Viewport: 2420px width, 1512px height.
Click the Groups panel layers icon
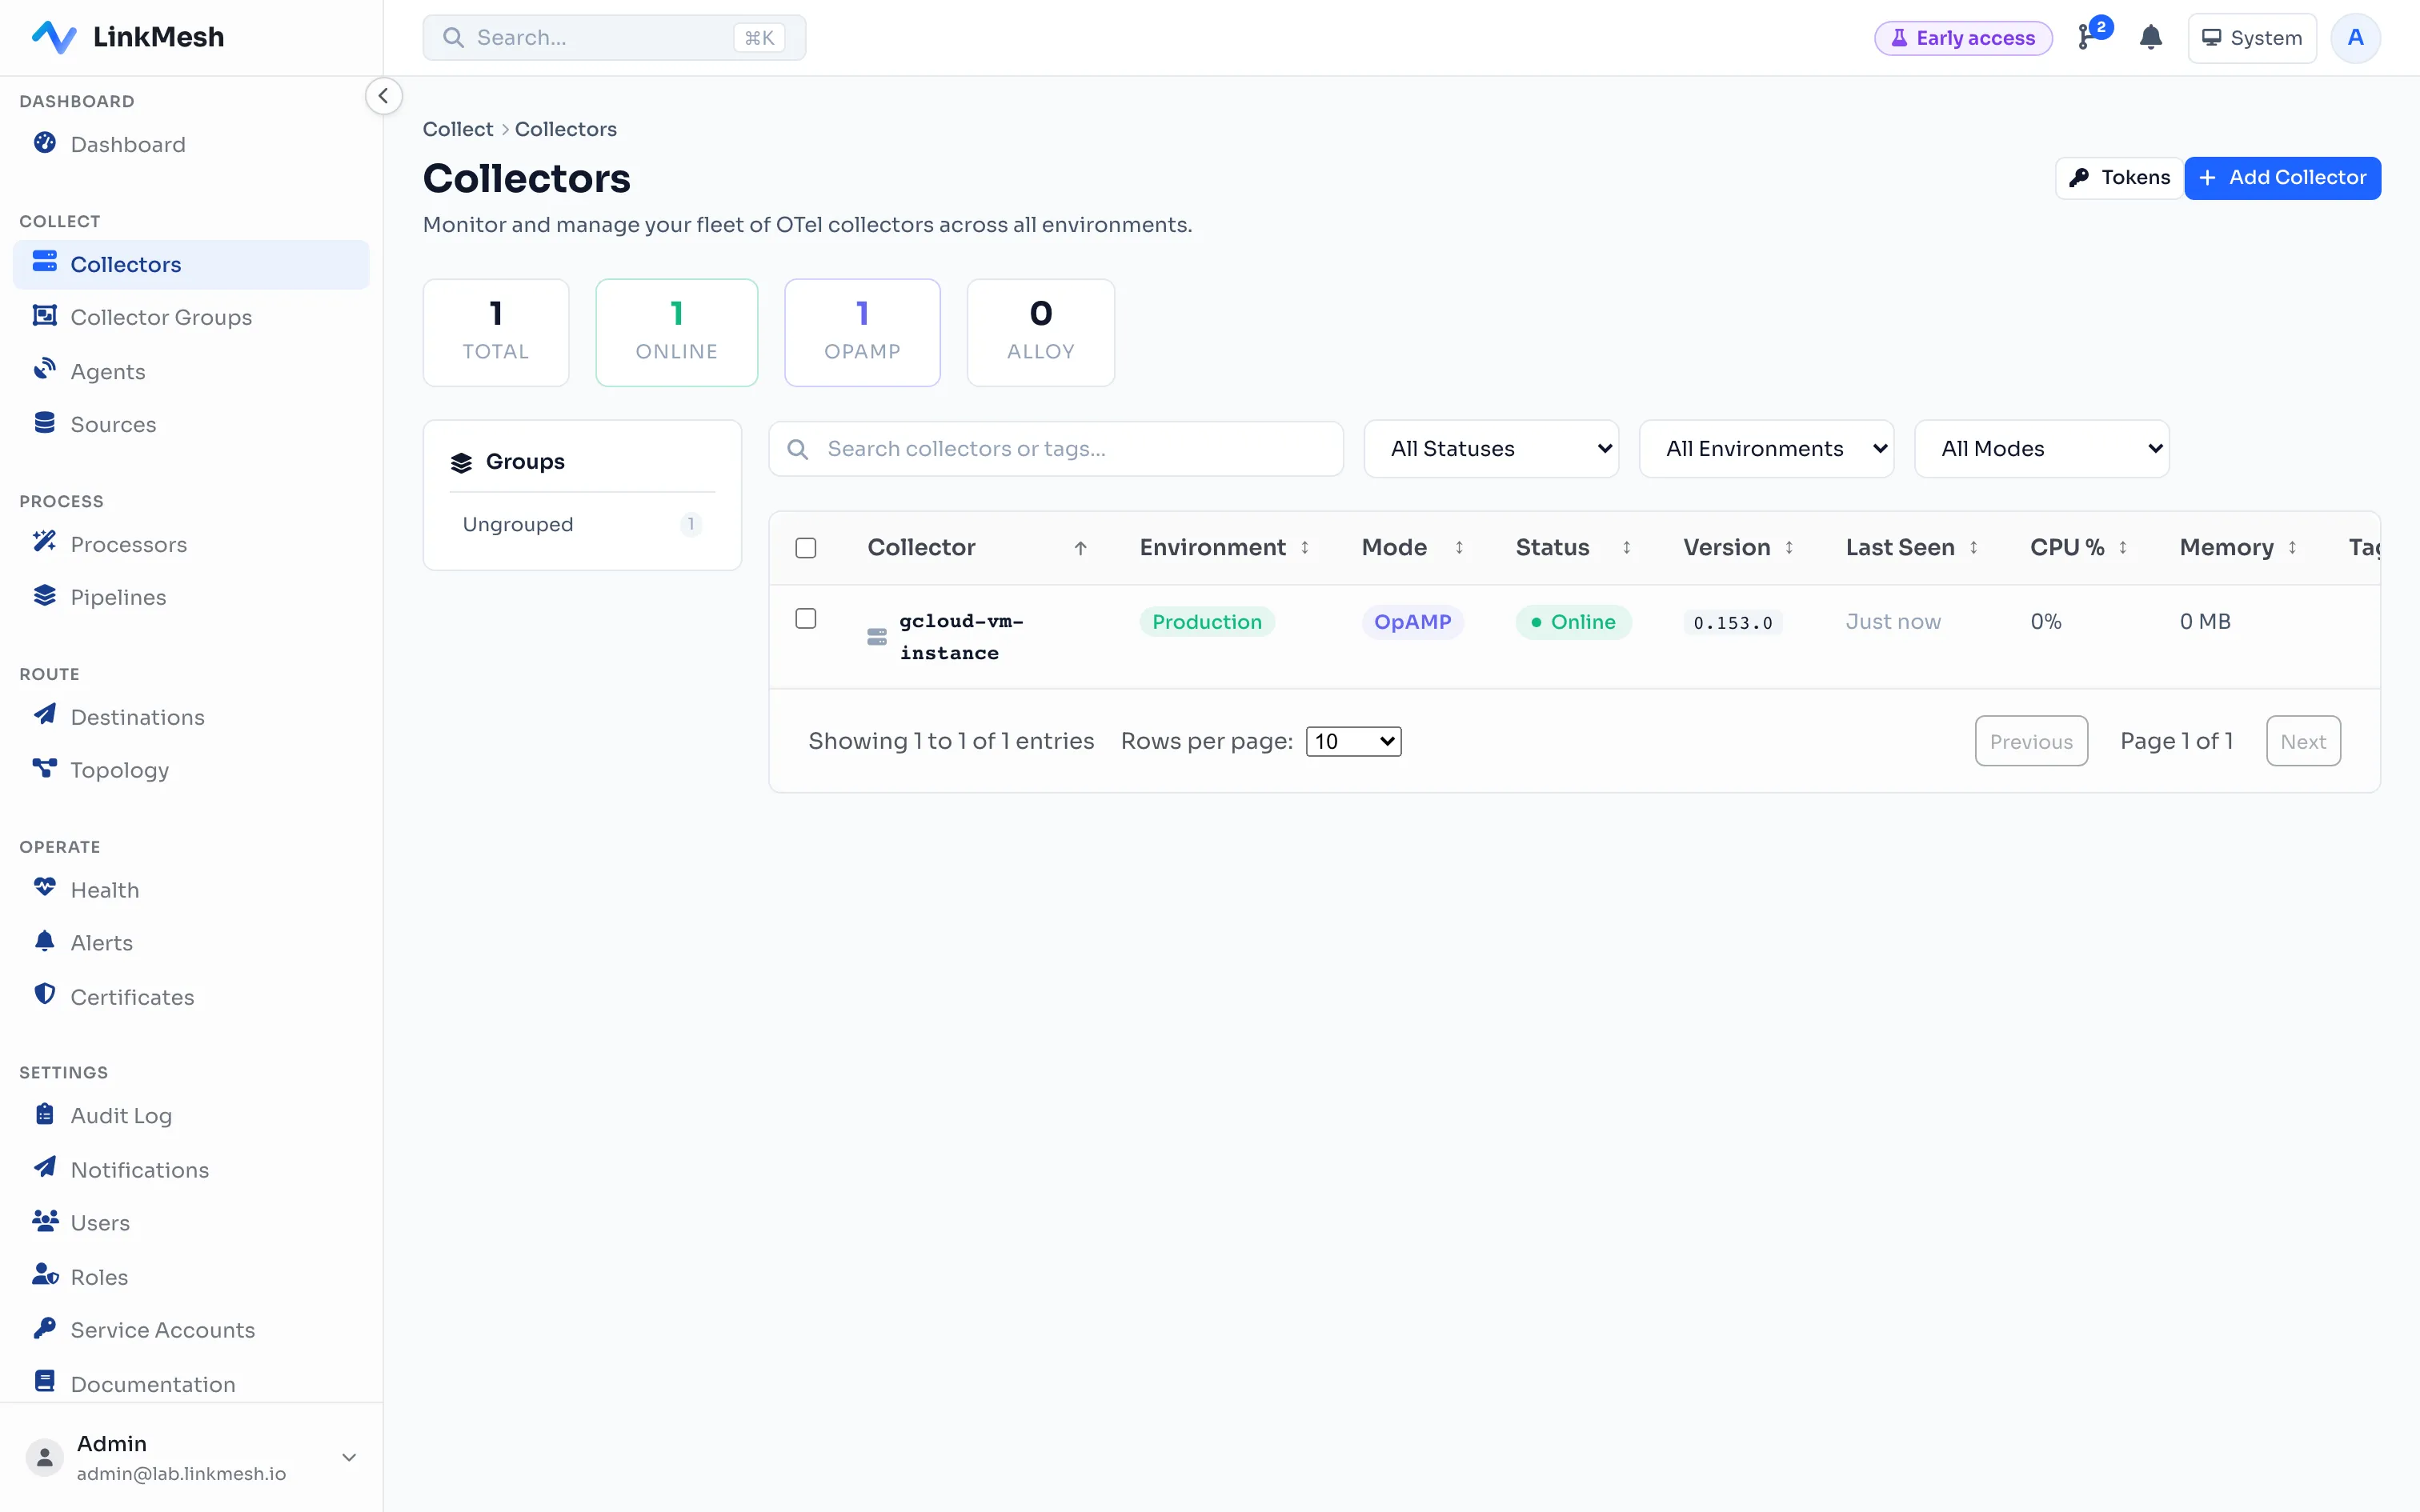coord(461,462)
